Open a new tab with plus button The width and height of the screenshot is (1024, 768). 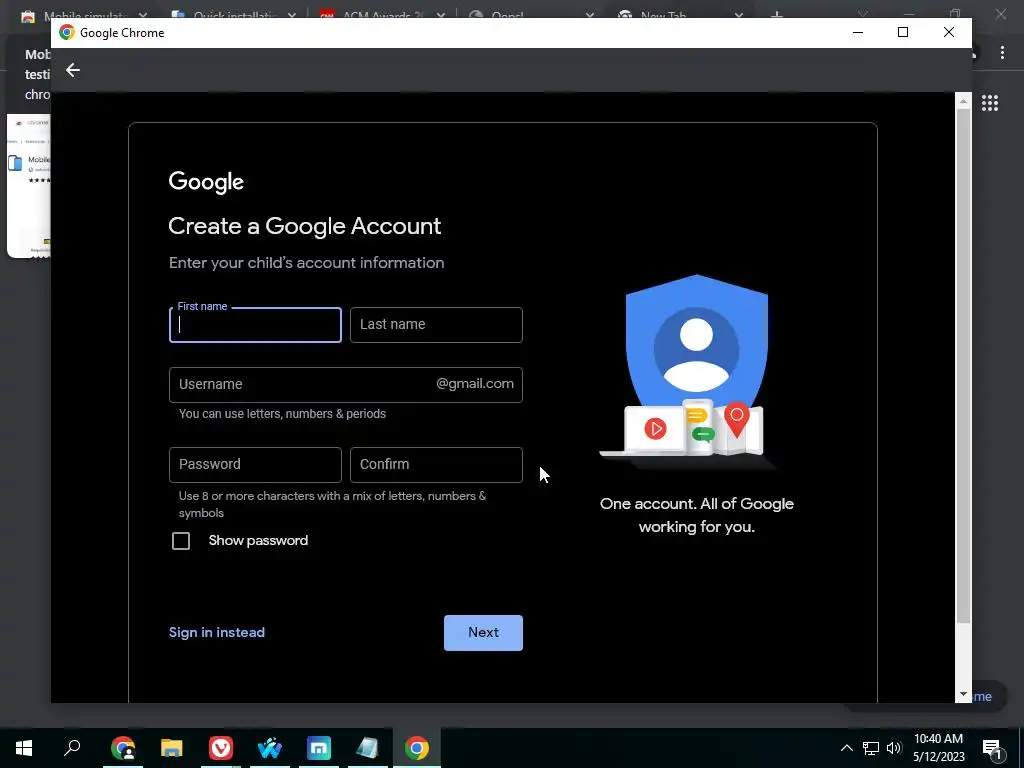[x=776, y=14]
